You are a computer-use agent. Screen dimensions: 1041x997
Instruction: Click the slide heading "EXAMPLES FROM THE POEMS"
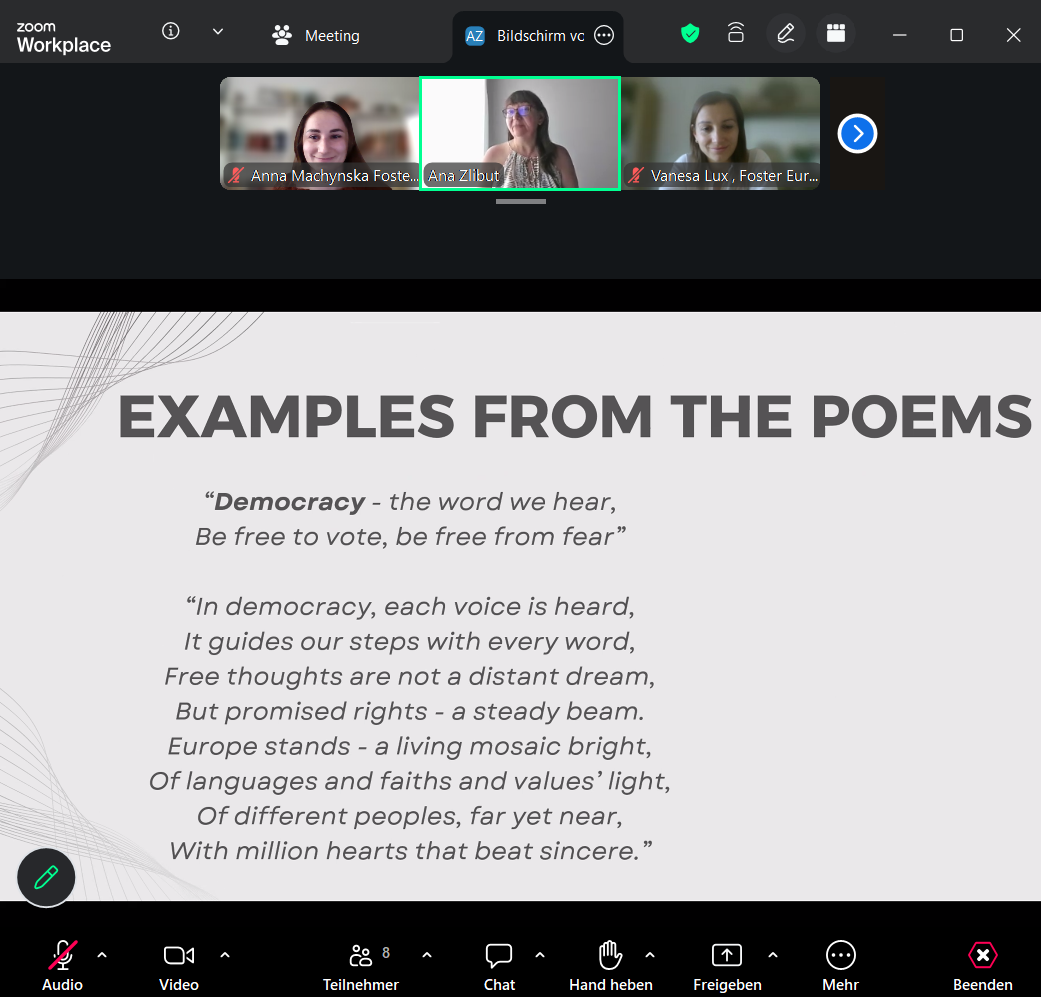[x=575, y=417]
